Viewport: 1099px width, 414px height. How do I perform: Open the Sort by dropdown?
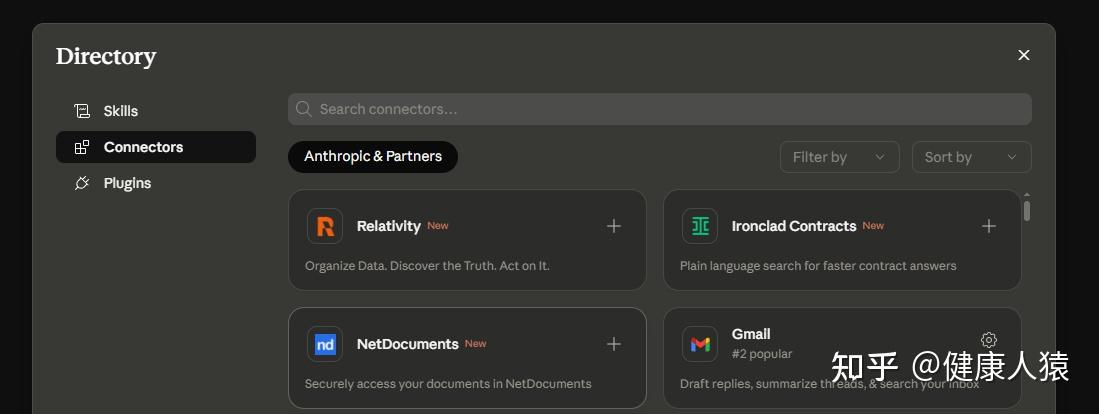tap(971, 157)
